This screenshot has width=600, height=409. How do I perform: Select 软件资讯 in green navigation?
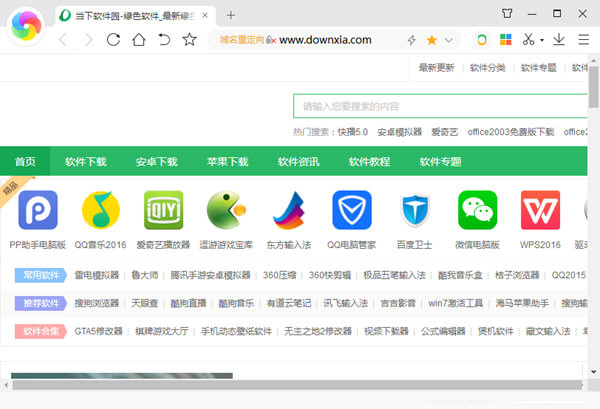tap(298, 161)
